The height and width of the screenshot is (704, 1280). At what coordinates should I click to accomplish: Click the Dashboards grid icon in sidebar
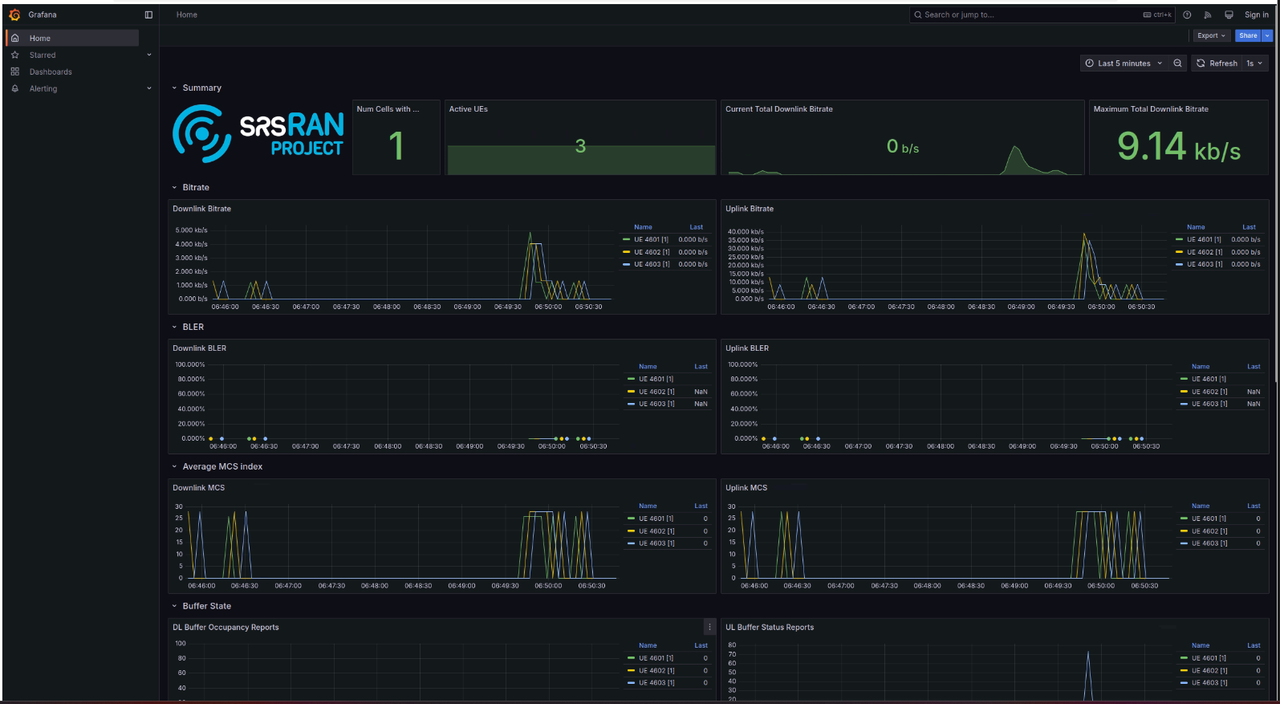click(x=15, y=72)
